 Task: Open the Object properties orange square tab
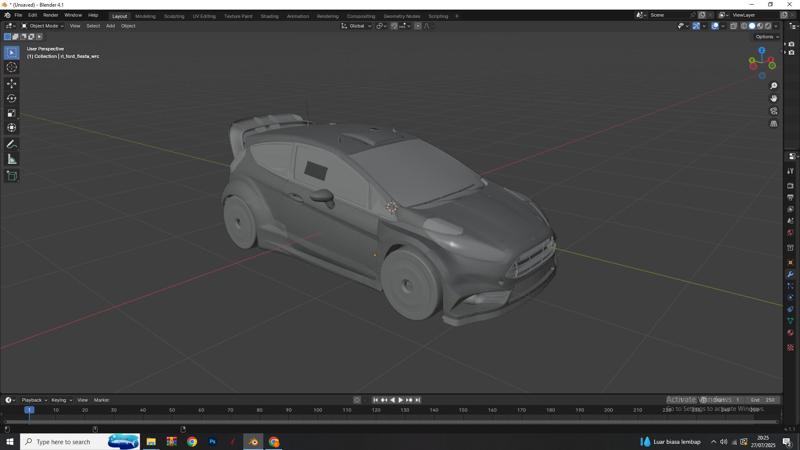click(790, 263)
